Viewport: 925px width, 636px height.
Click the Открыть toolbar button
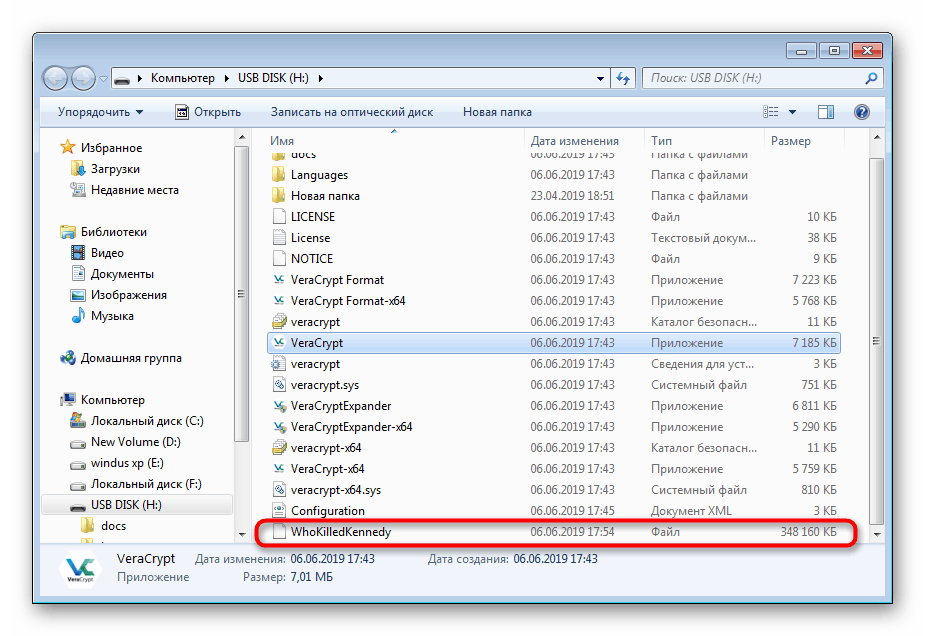208,112
